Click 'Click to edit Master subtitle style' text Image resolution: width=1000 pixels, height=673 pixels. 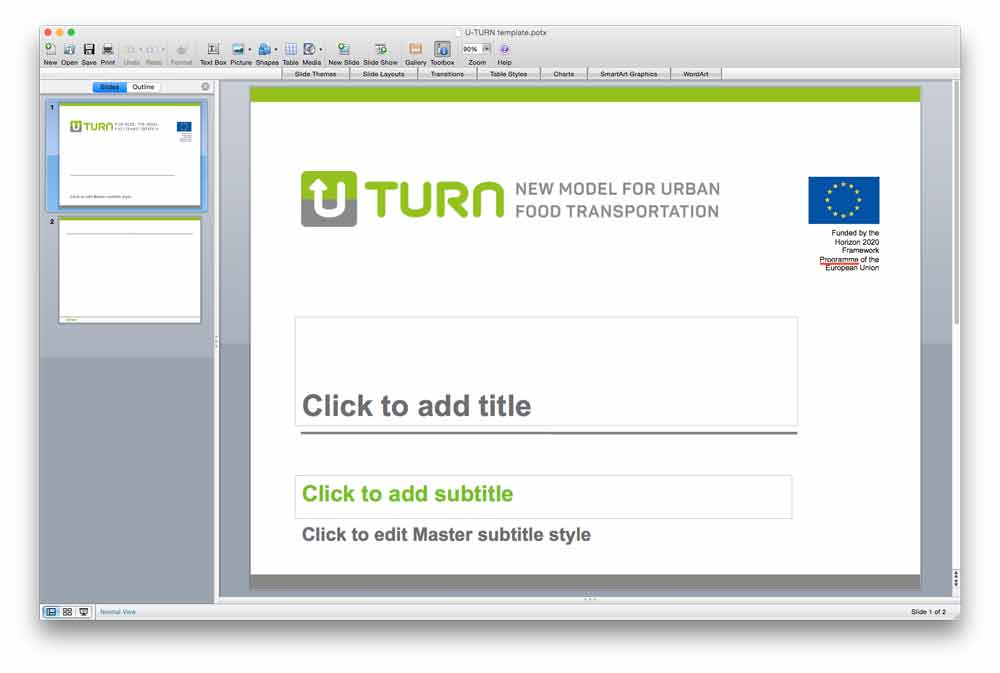[x=446, y=535]
